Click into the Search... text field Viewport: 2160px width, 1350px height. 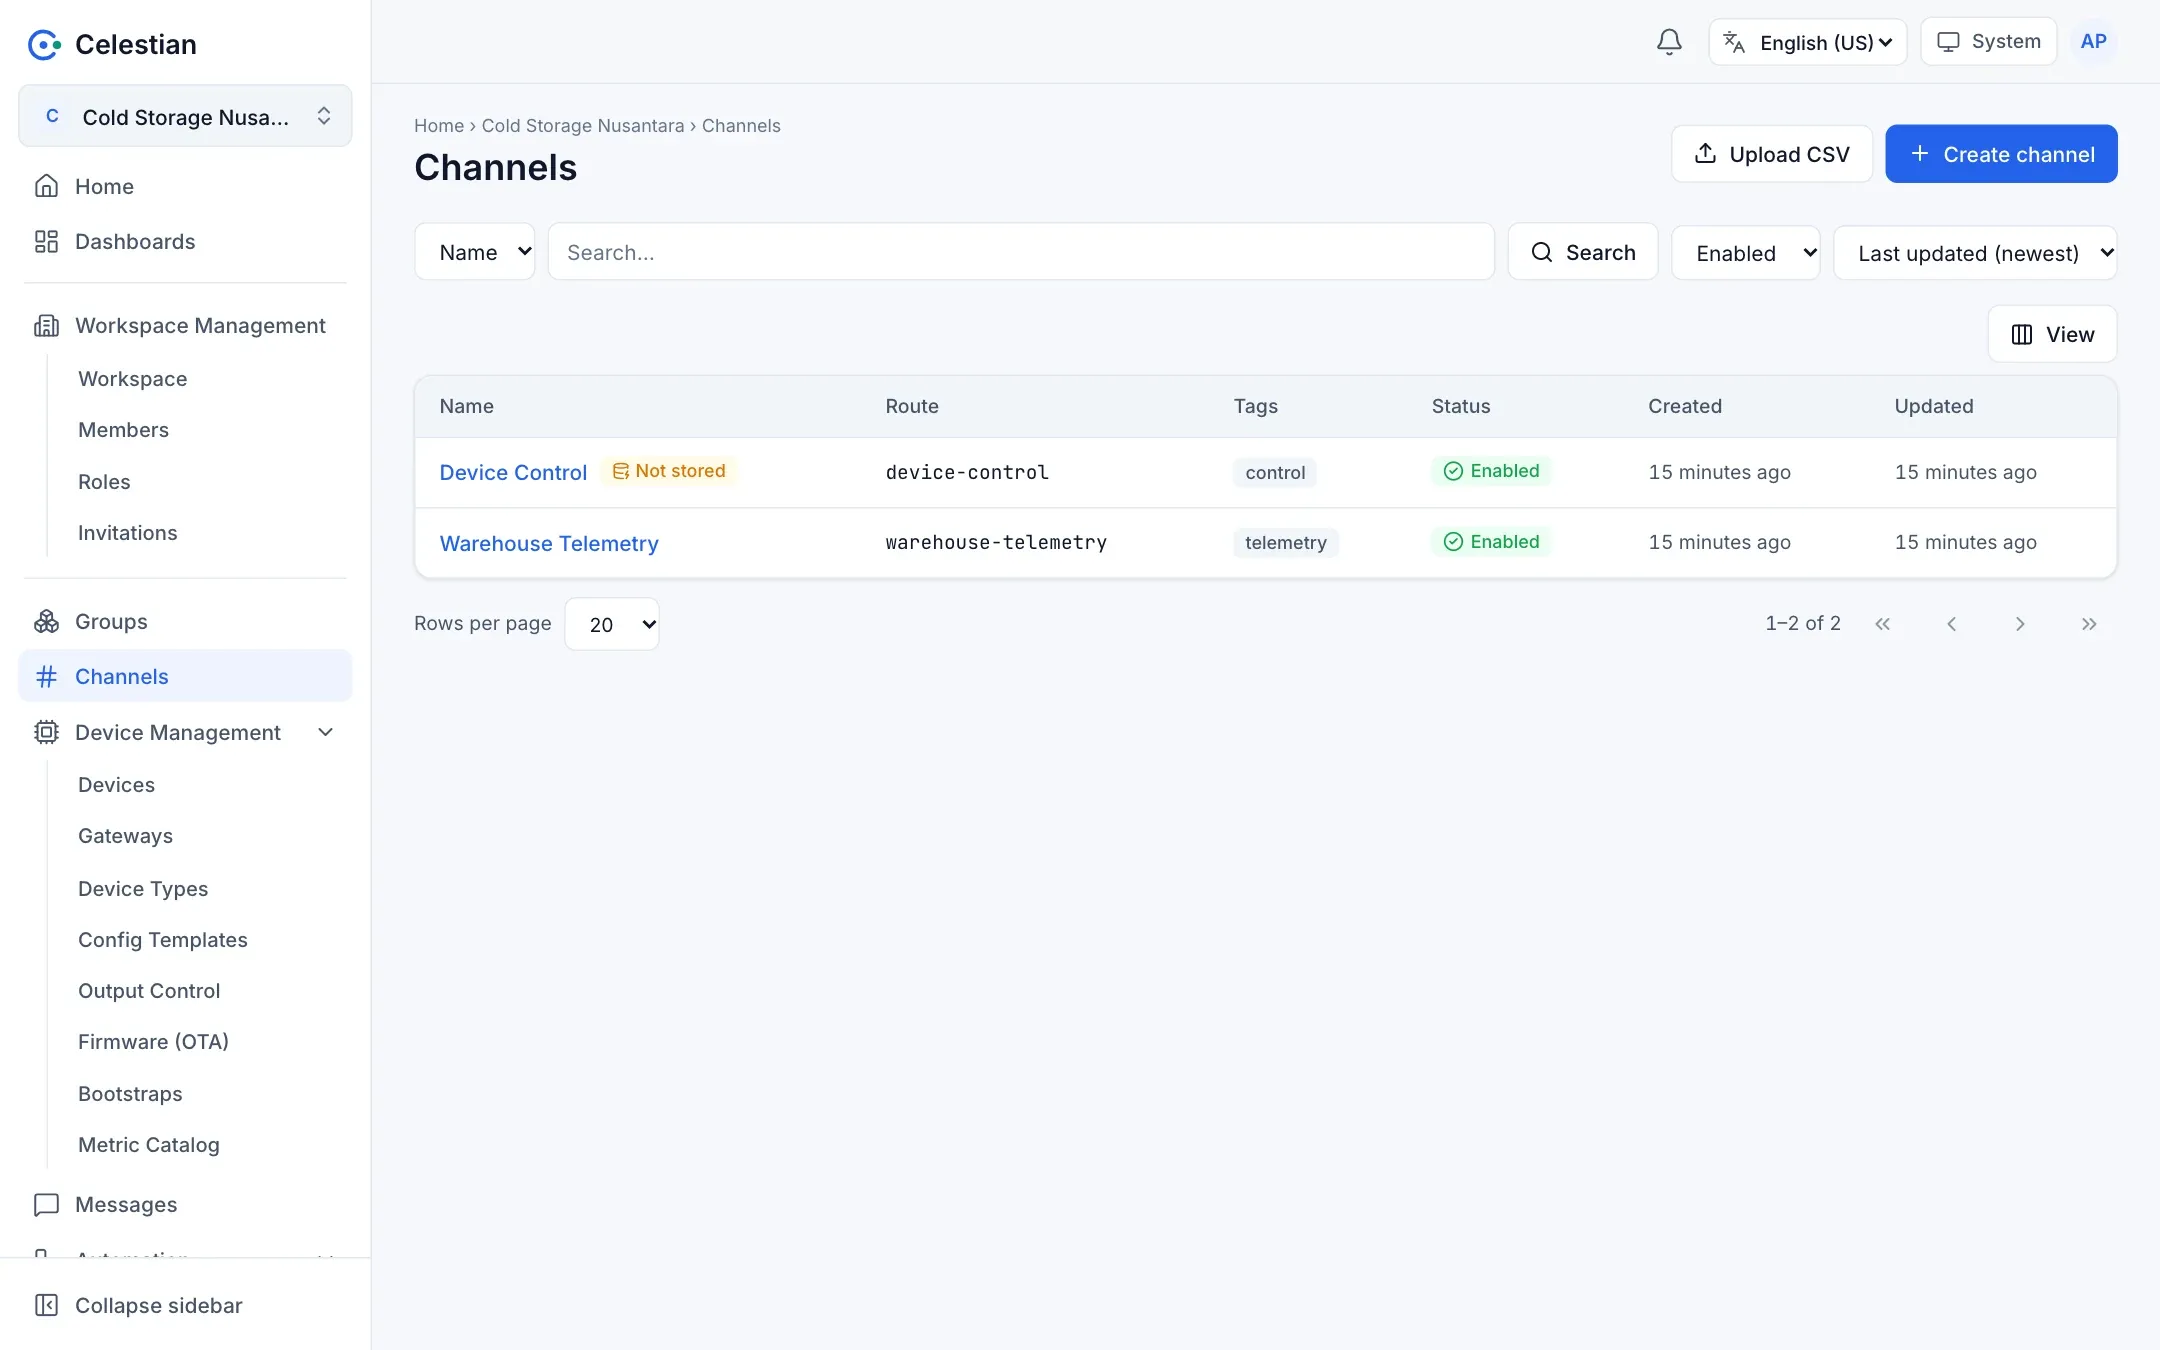pos(1021,252)
